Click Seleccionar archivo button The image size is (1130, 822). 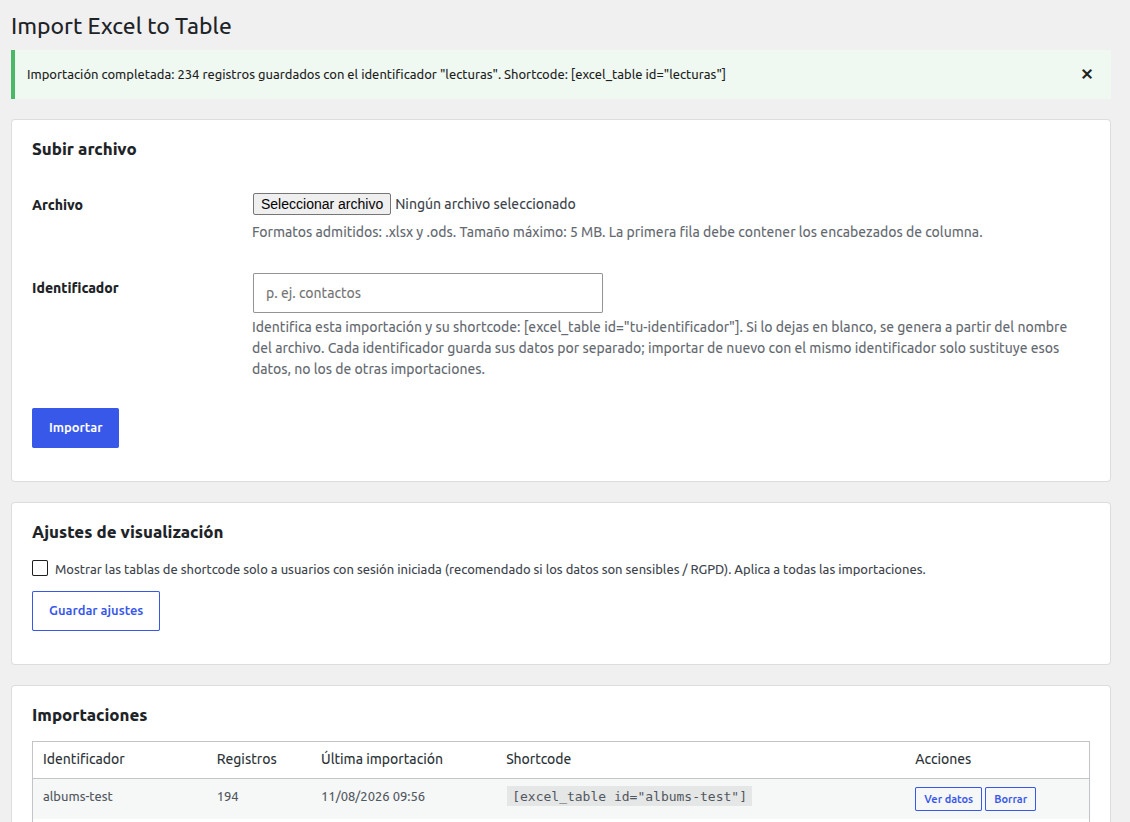tap(321, 204)
